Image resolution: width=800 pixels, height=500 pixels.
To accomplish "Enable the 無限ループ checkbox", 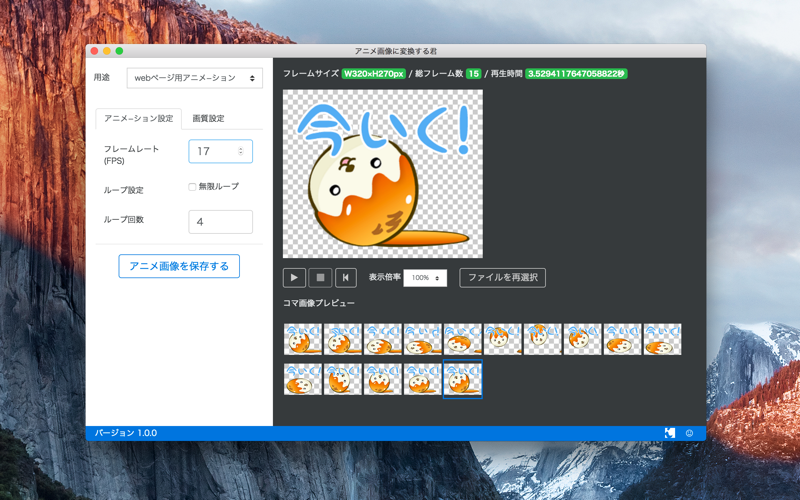I will pyautogui.click(x=192, y=187).
